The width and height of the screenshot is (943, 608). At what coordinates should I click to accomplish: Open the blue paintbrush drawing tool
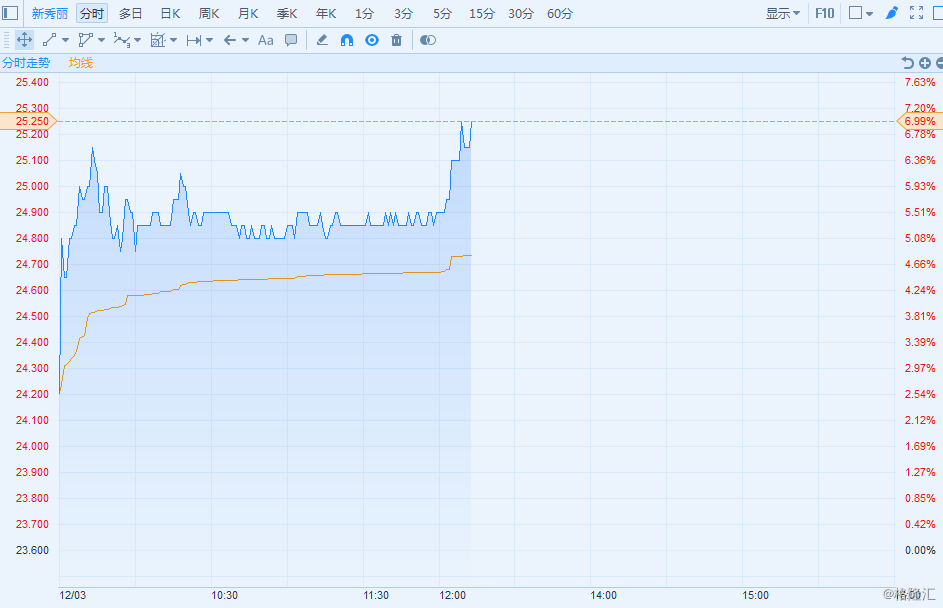point(892,13)
